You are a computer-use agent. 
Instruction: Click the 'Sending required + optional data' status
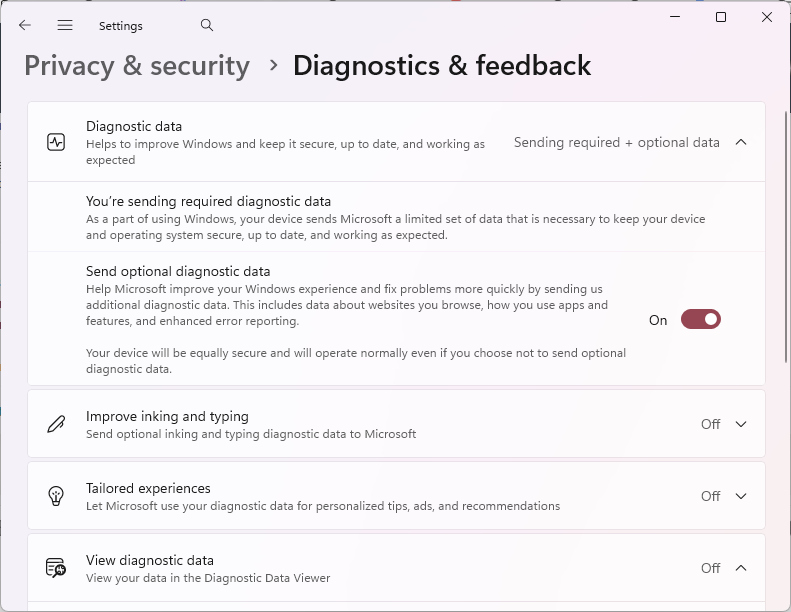coord(616,143)
